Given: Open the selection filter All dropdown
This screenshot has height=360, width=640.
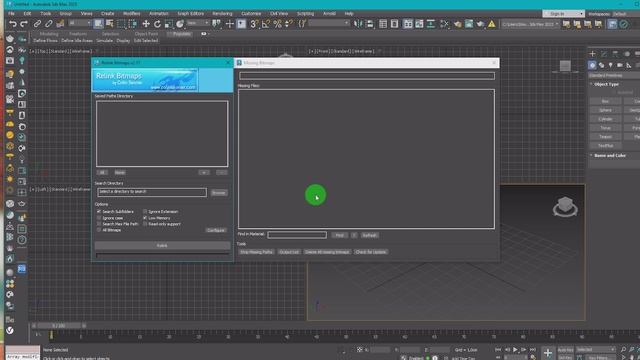Looking at the screenshot, I should click(80, 23).
